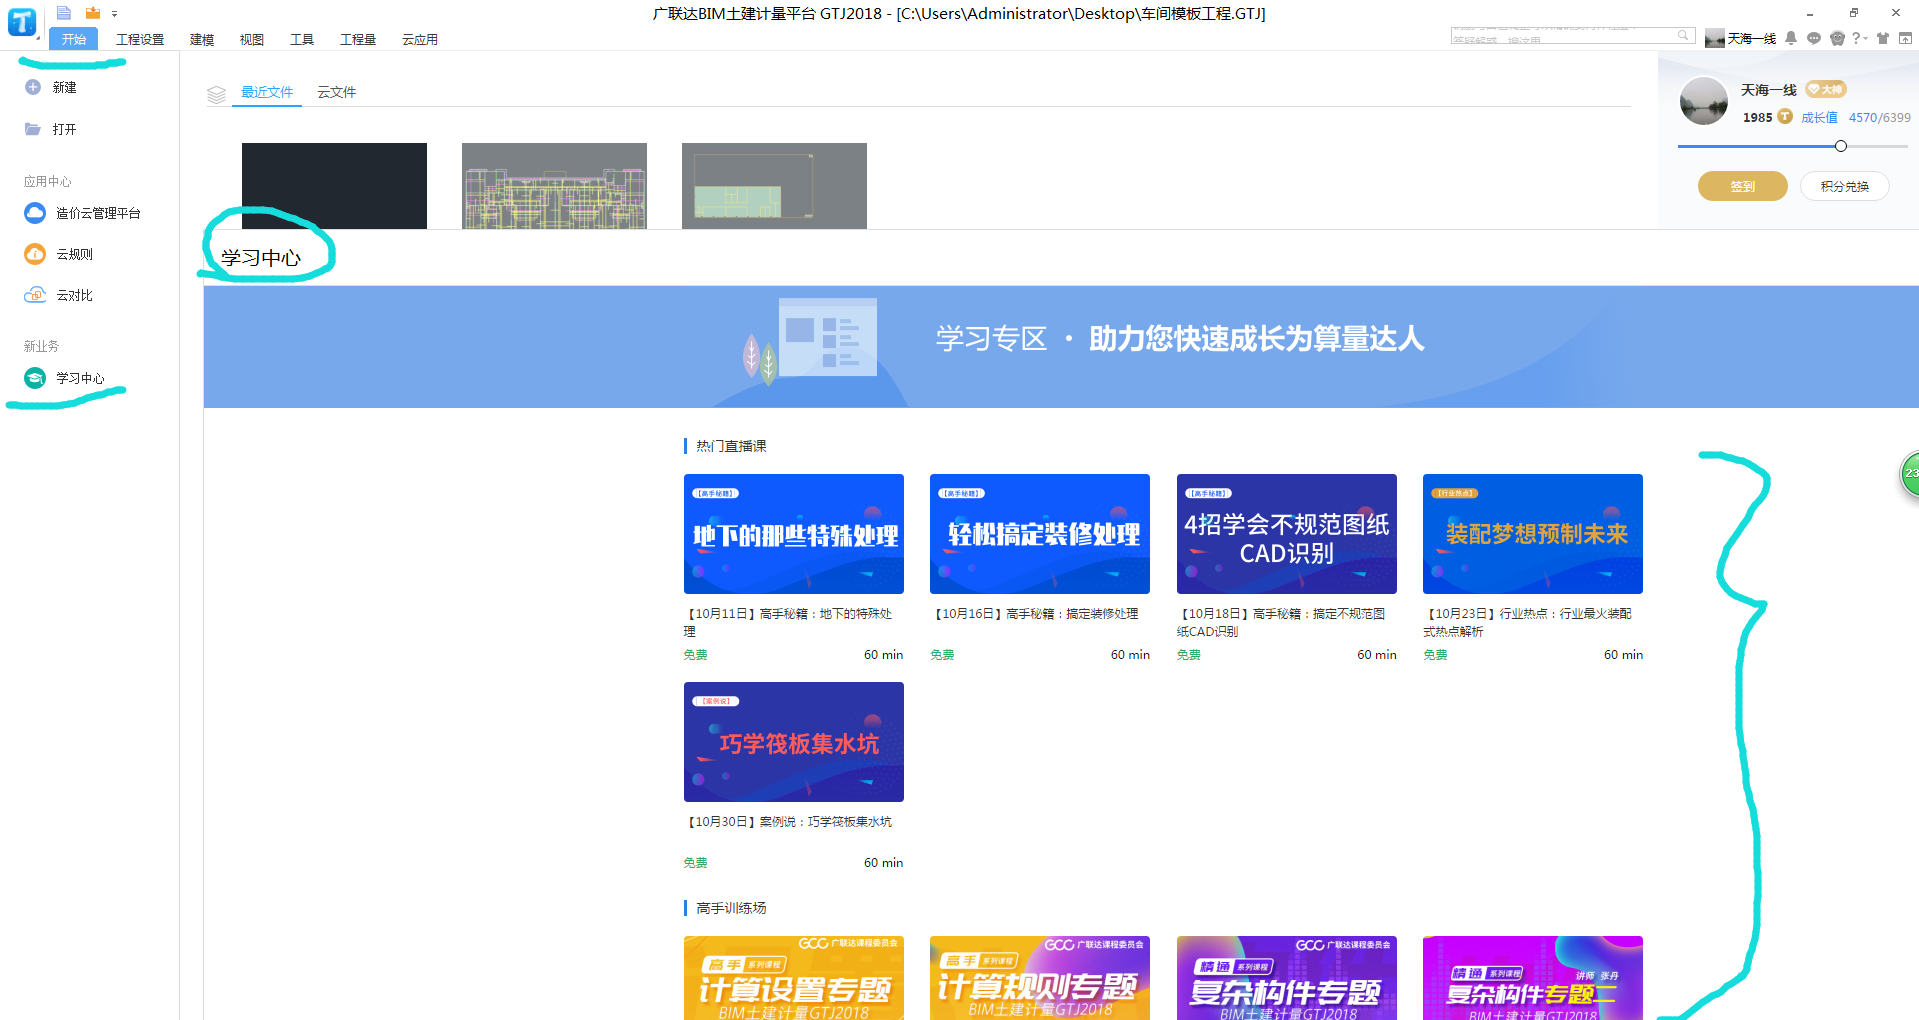Open 造价云管理平台 from the sidebar
The image size is (1919, 1020).
click(x=83, y=213)
